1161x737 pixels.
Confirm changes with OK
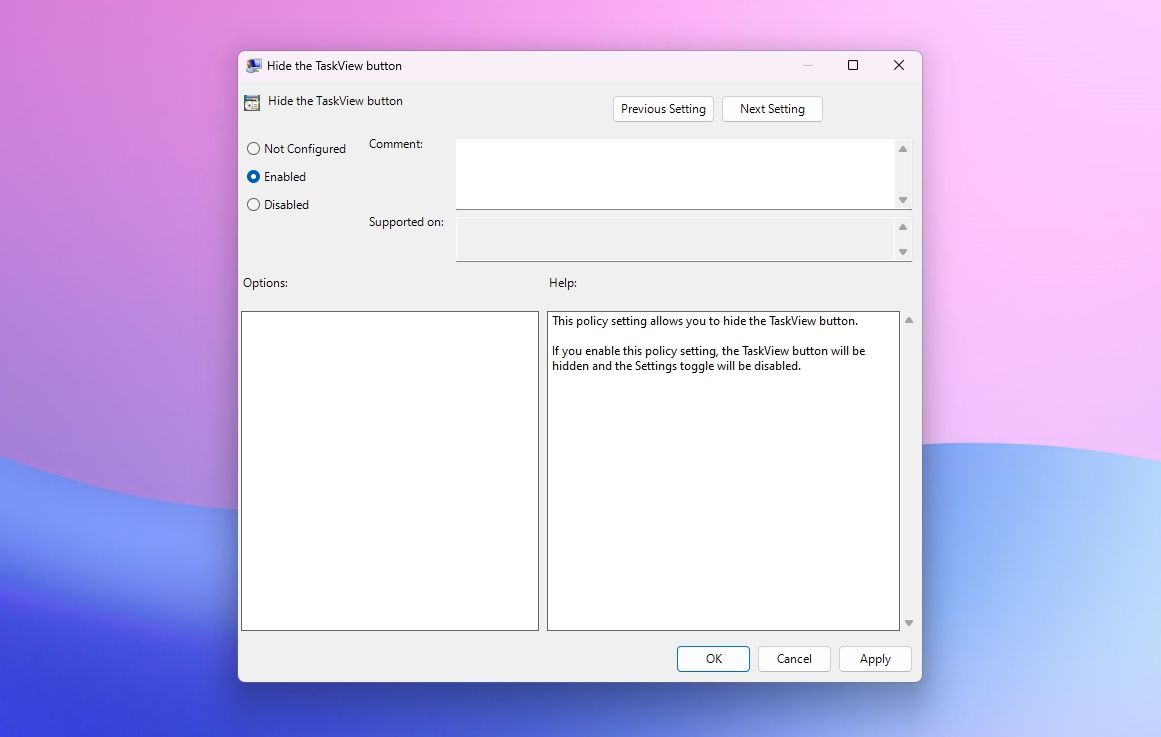click(712, 658)
